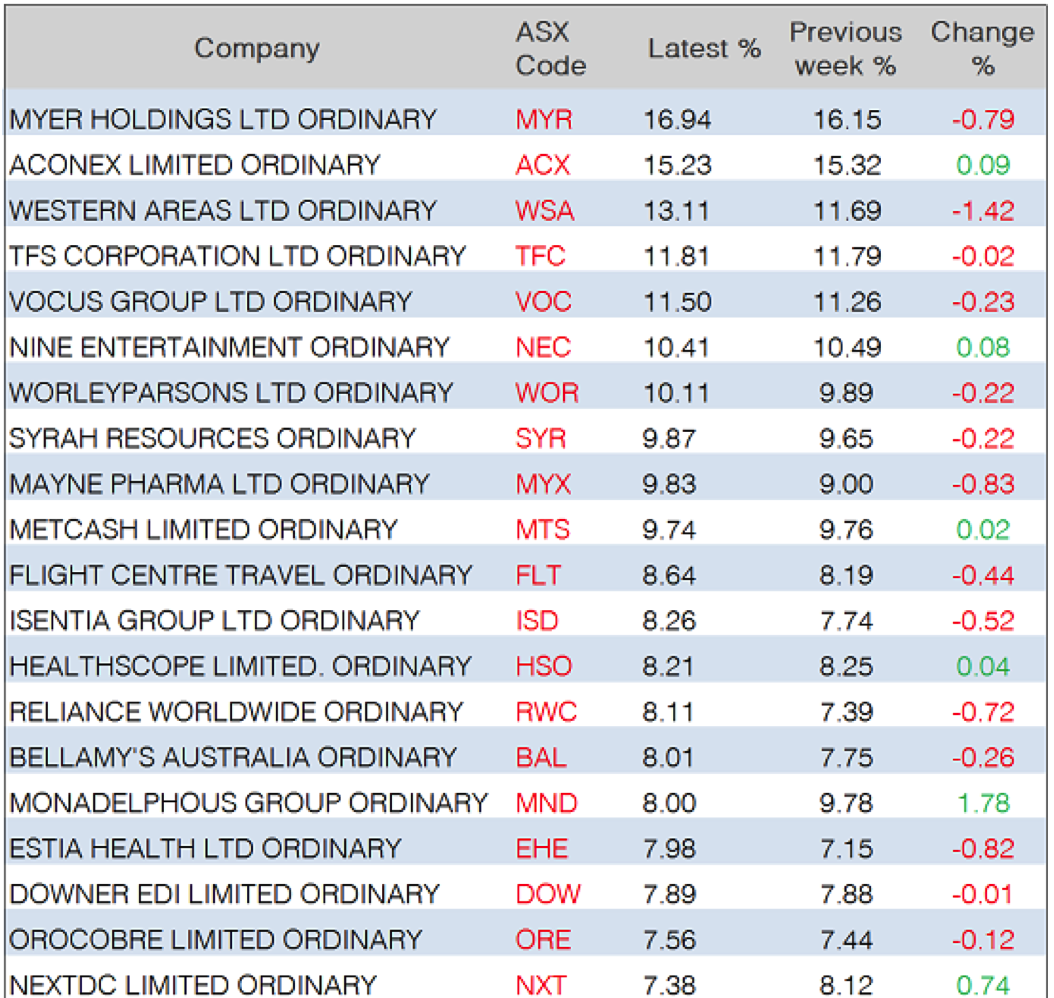Screen dimensions: 1054x998
Task: Click the Western Areas change value -1.42
Action: pos(982,211)
